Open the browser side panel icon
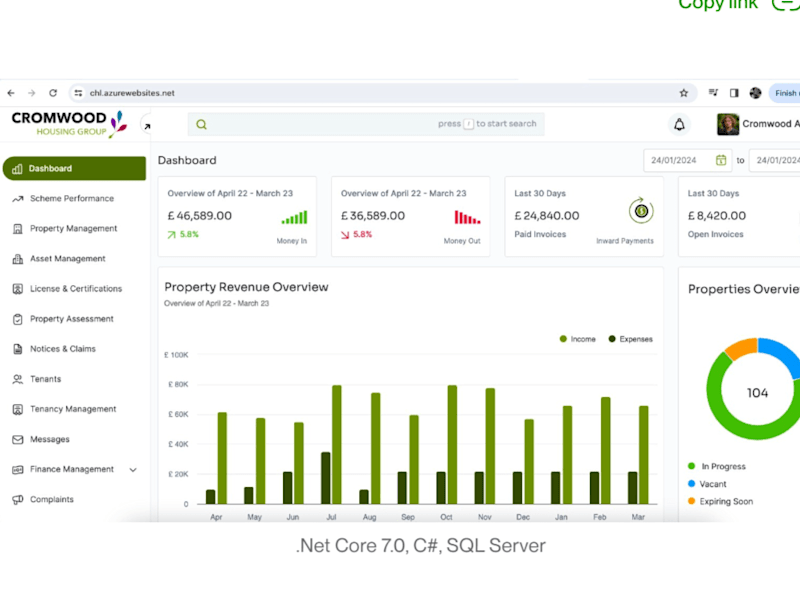This screenshot has height=600, width=800. (x=734, y=93)
